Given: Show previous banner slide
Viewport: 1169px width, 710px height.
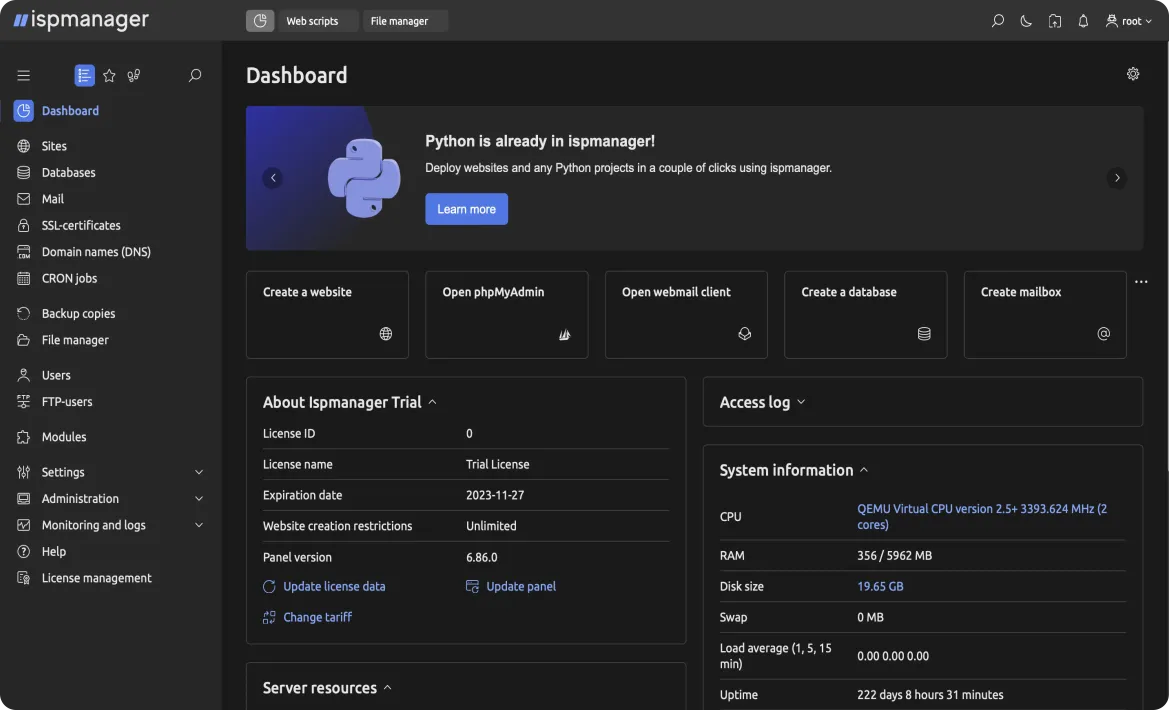Looking at the screenshot, I should 273,178.
